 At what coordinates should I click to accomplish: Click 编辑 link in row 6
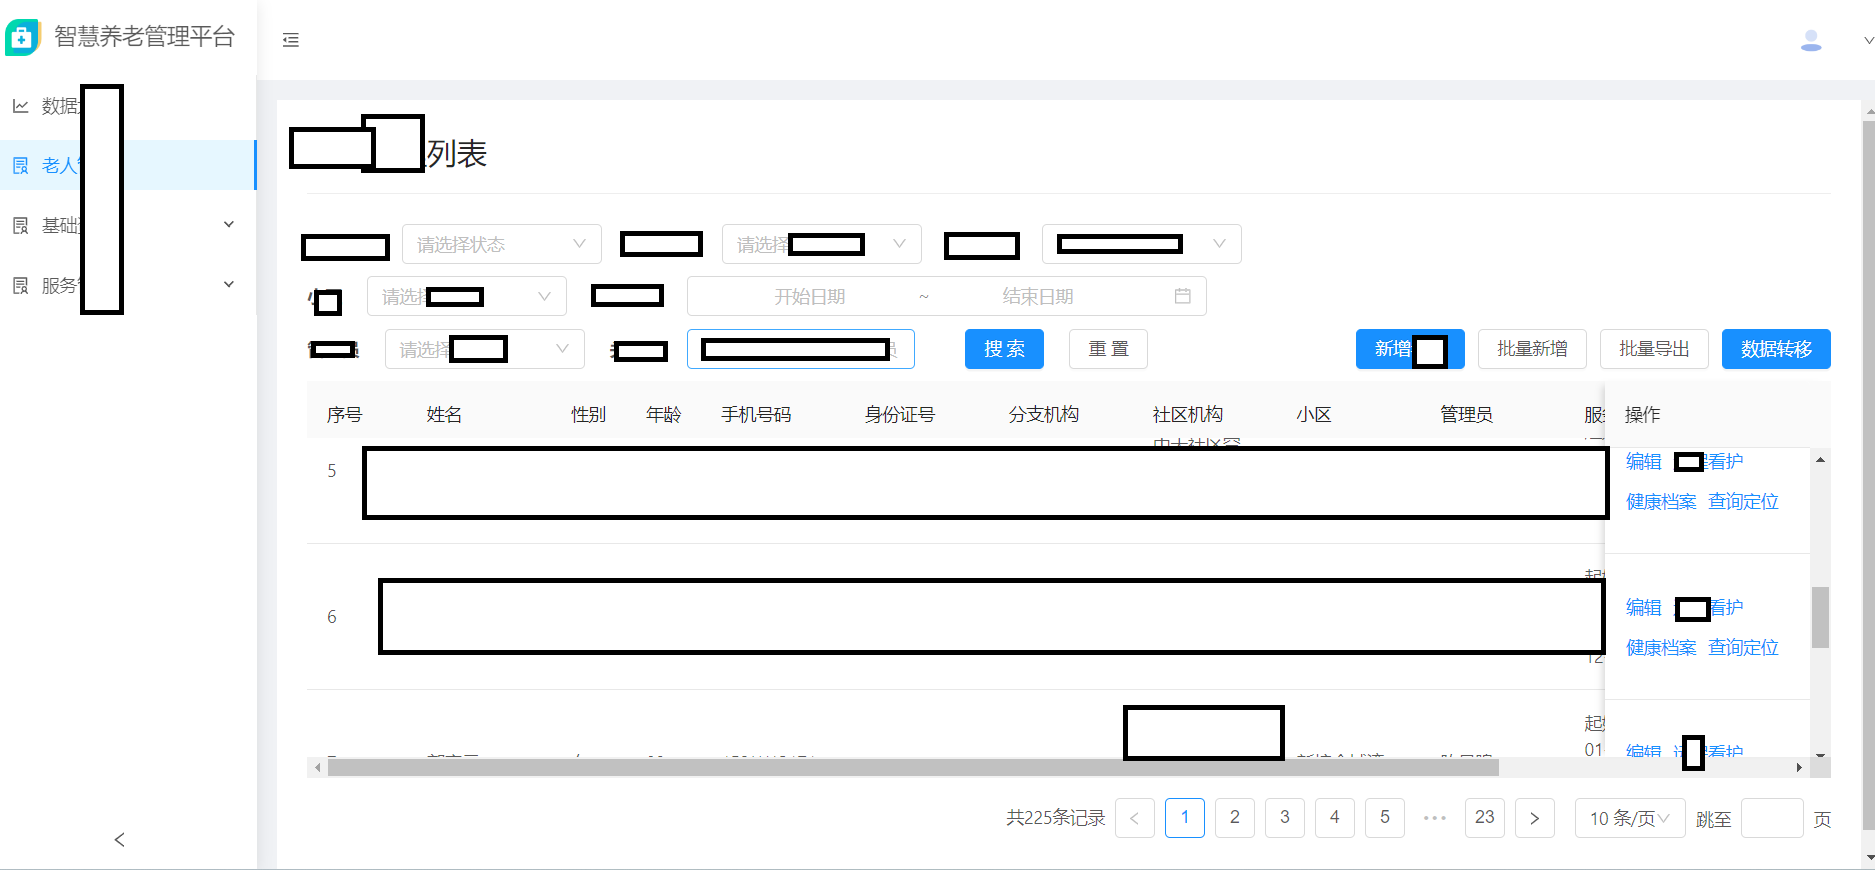pos(1643,607)
